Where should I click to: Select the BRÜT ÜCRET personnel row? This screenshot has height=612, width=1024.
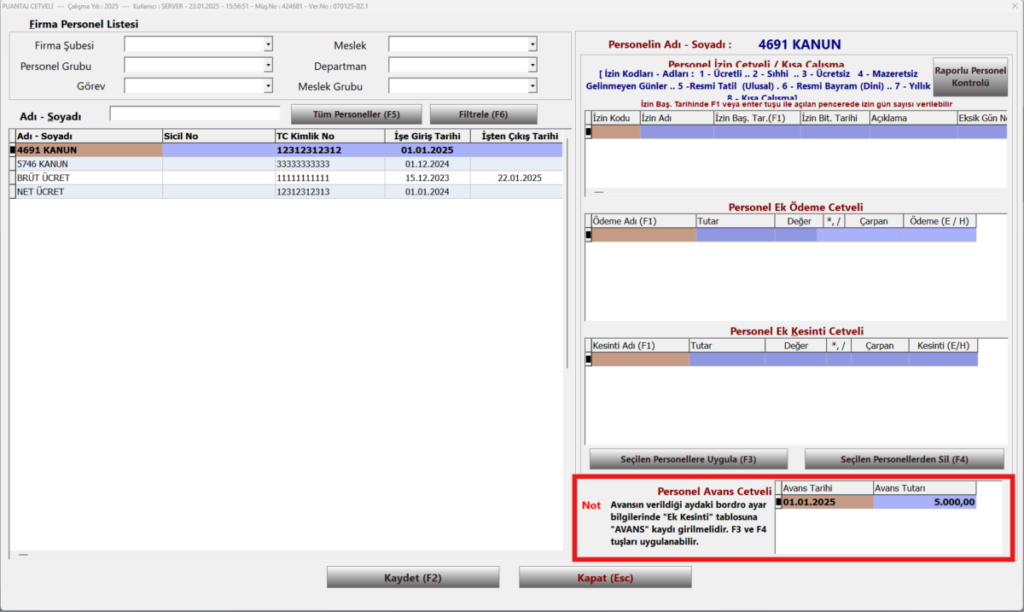click(286, 178)
